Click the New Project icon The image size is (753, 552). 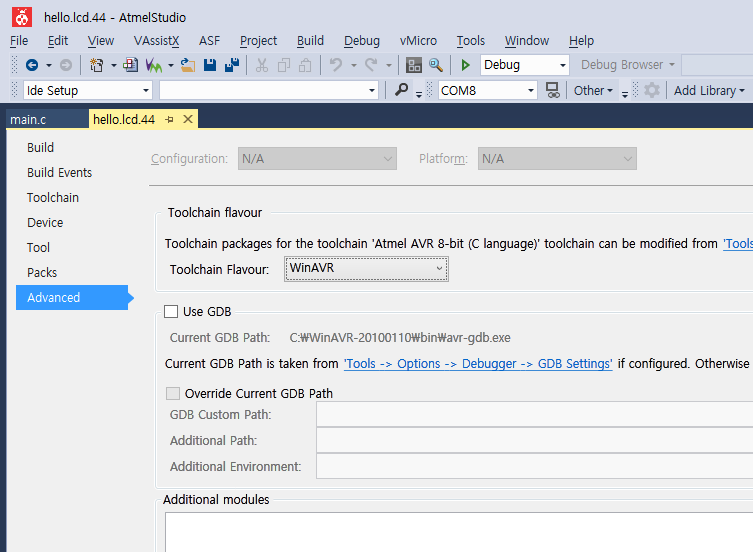(x=97, y=65)
